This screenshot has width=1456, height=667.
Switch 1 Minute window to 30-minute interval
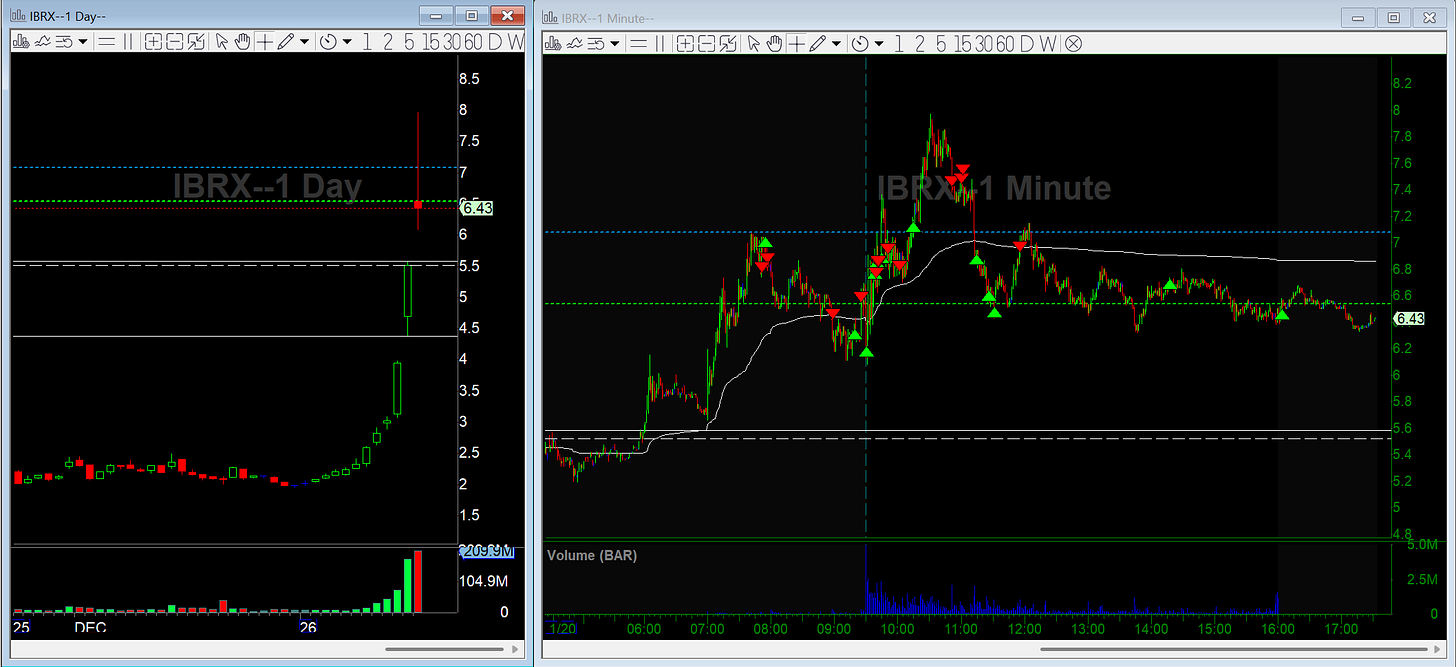point(984,43)
